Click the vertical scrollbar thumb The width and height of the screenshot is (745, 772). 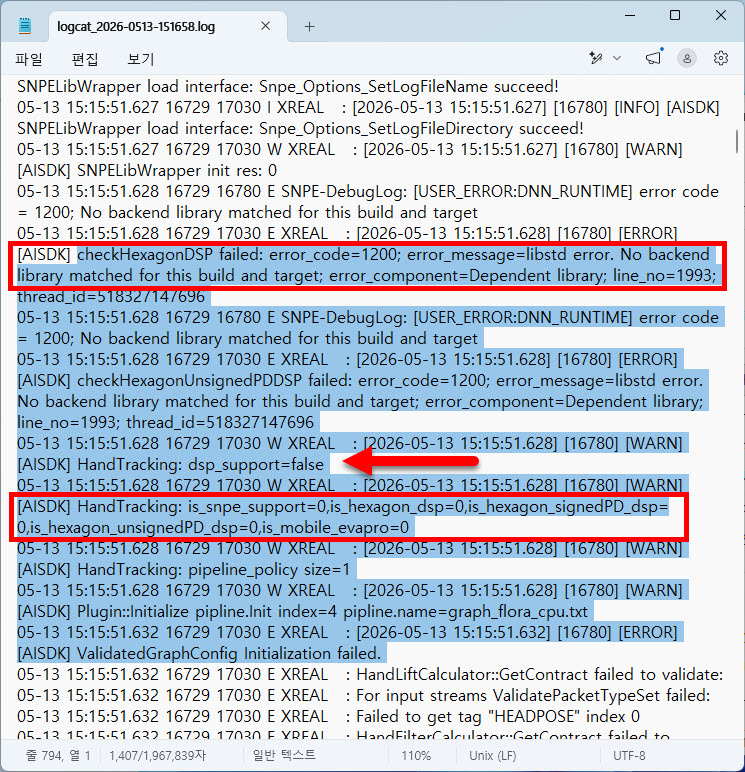(737, 141)
